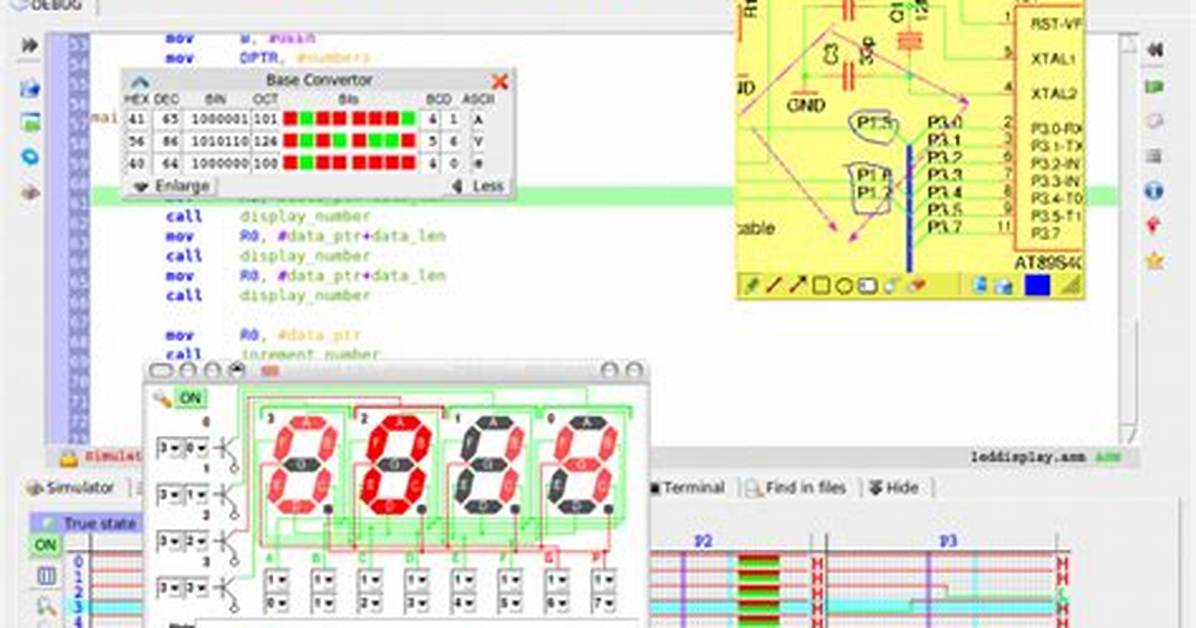
Task: Click the ASCII field containing A
Action: coord(478,120)
